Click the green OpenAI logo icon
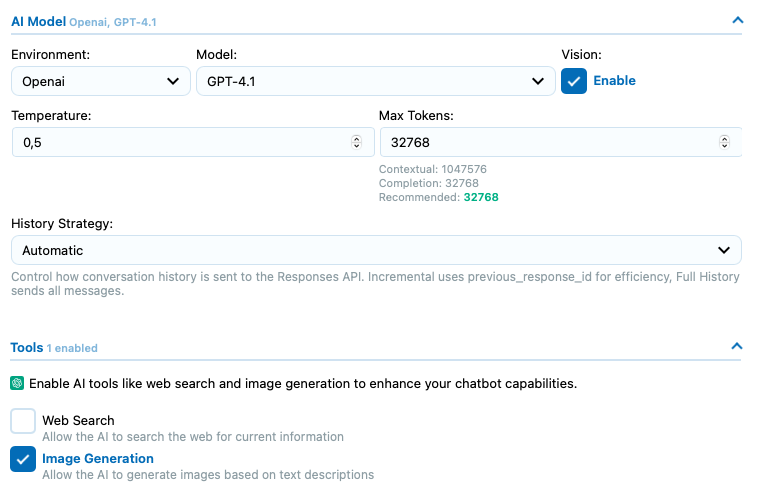This screenshot has width=774, height=496. pyautogui.click(x=17, y=383)
